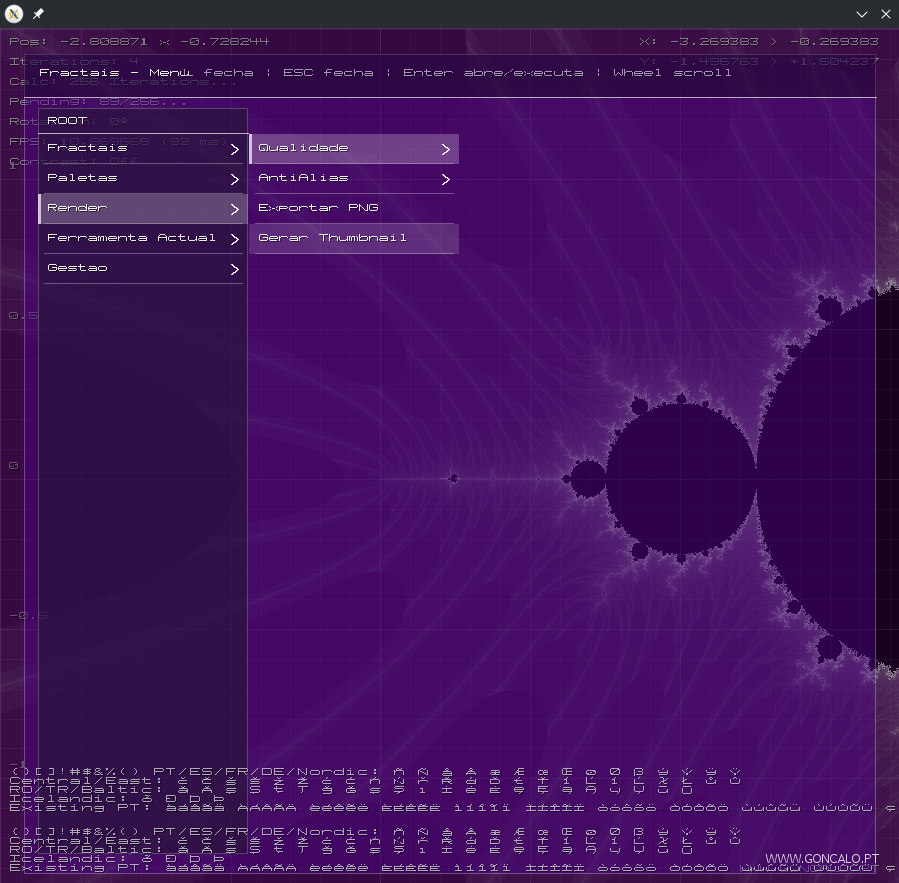Click the 'ESC fecha' hint text
The width and height of the screenshot is (899, 883).
[x=328, y=73]
